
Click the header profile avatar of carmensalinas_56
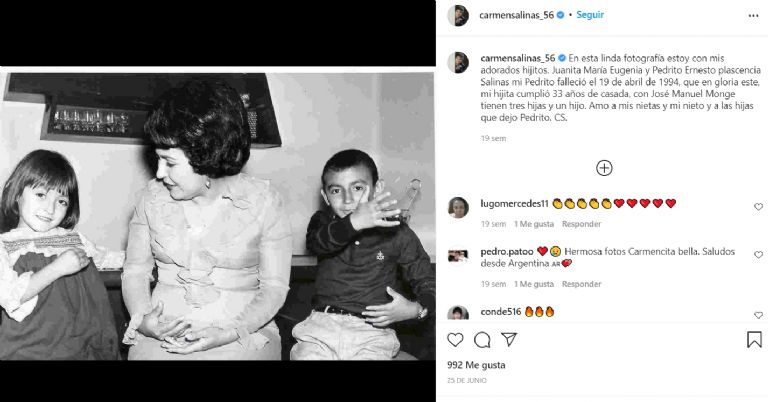[x=458, y=16]
